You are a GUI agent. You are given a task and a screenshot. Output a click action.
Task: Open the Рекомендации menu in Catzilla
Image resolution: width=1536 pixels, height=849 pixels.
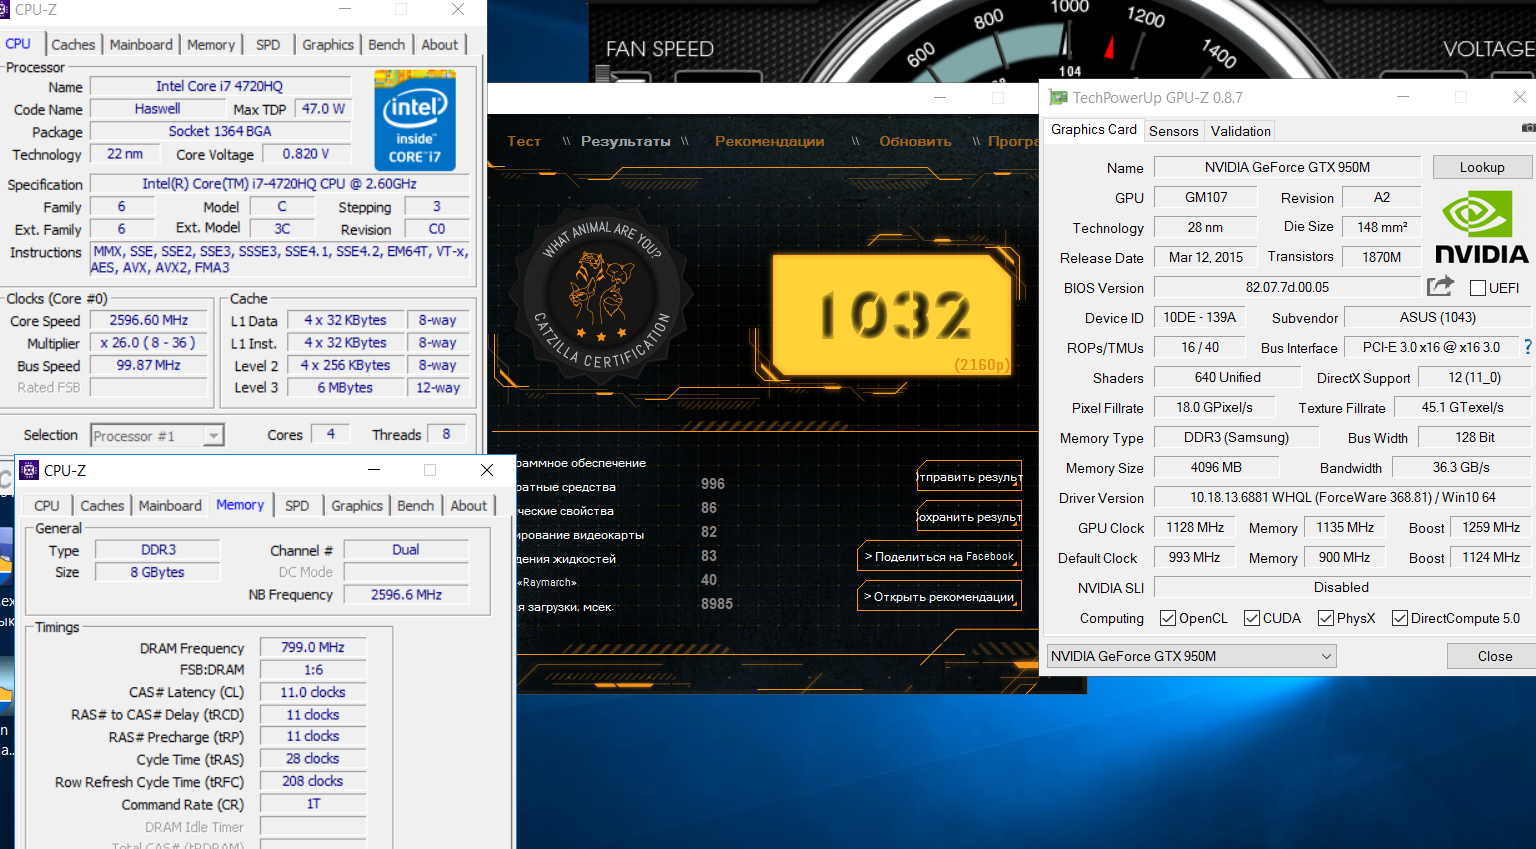770,141
